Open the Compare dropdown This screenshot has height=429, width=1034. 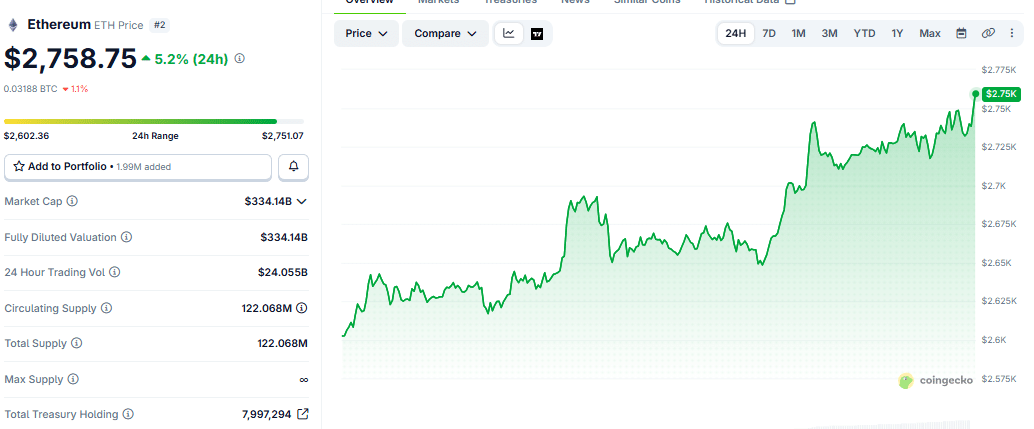(x=445, y=34)
